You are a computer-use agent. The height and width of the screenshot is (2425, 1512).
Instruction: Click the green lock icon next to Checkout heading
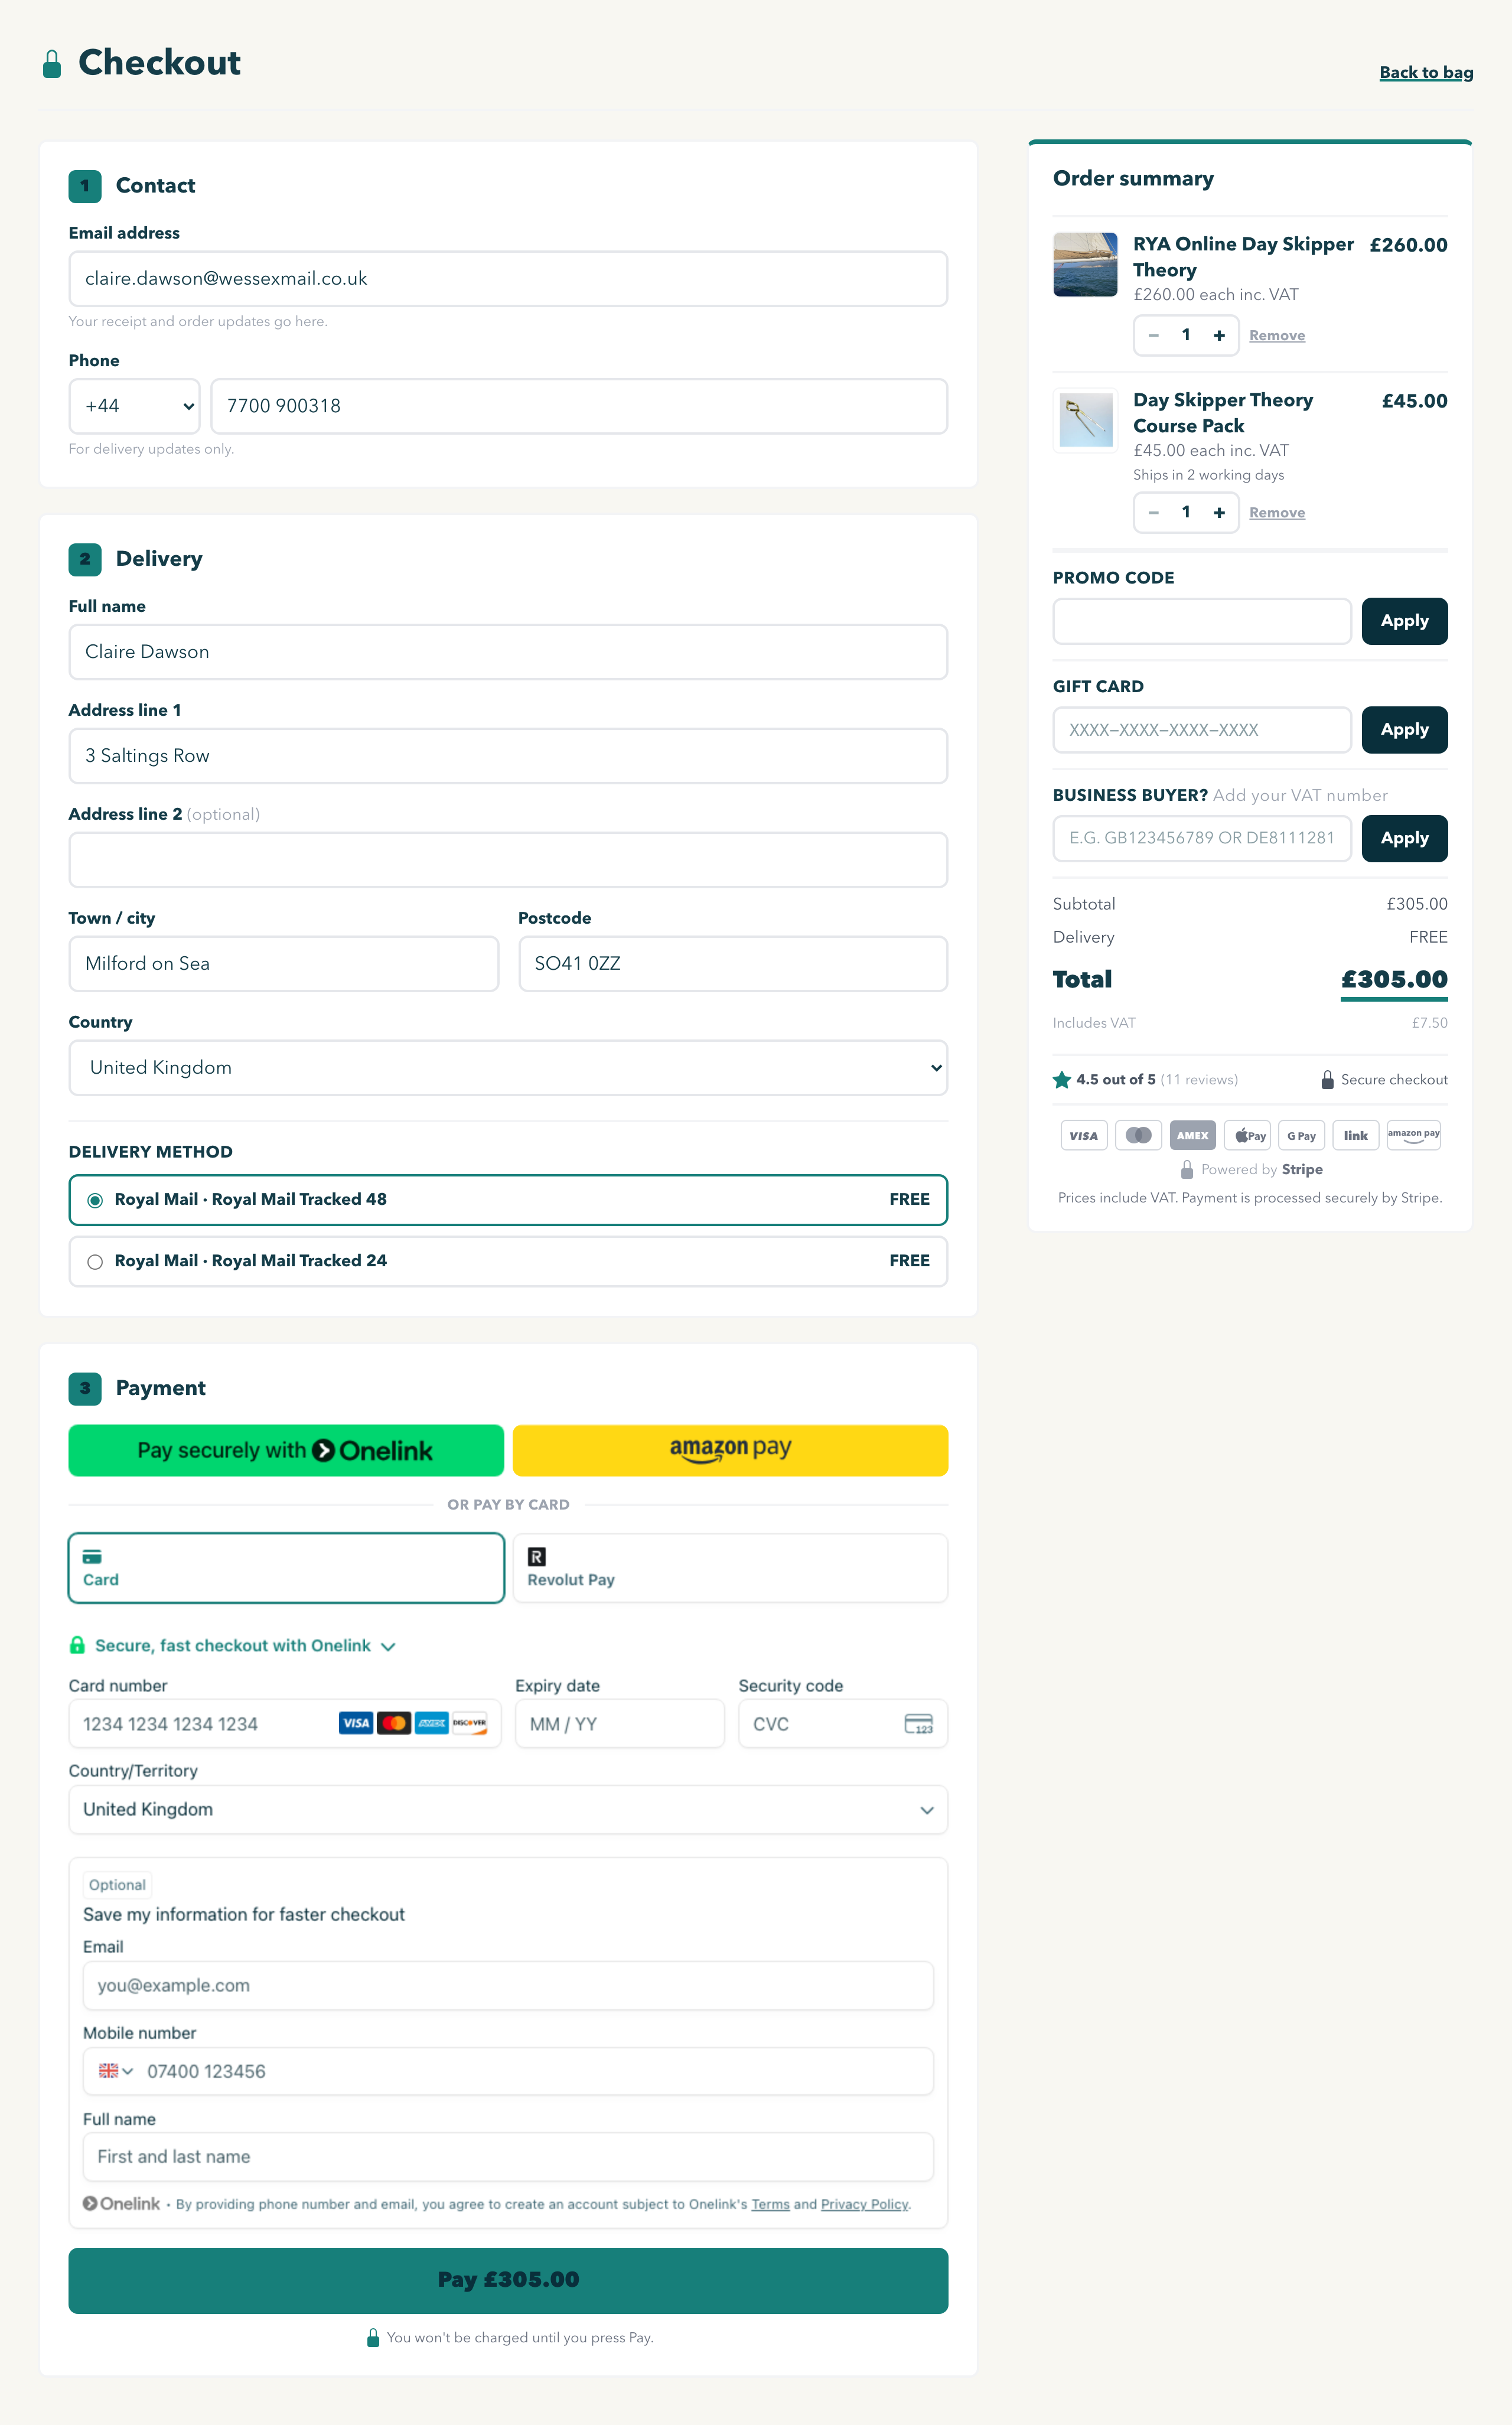pyautogui.click(x=52, y=64)
